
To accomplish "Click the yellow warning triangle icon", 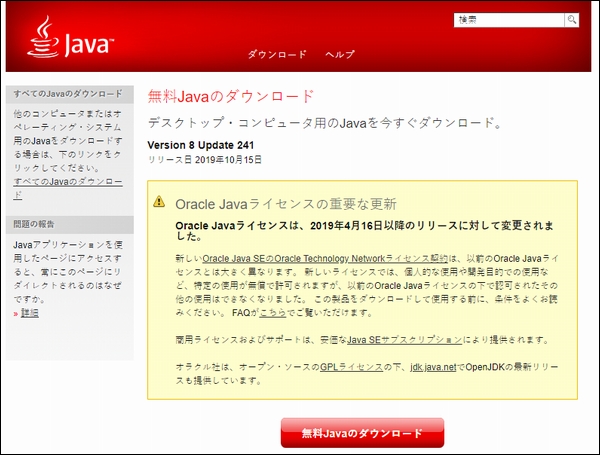I will click(x=159, y=201).
